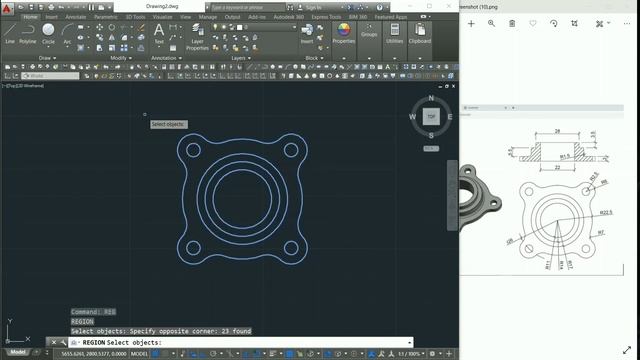Switch to the Home ribbon tab

30,17
